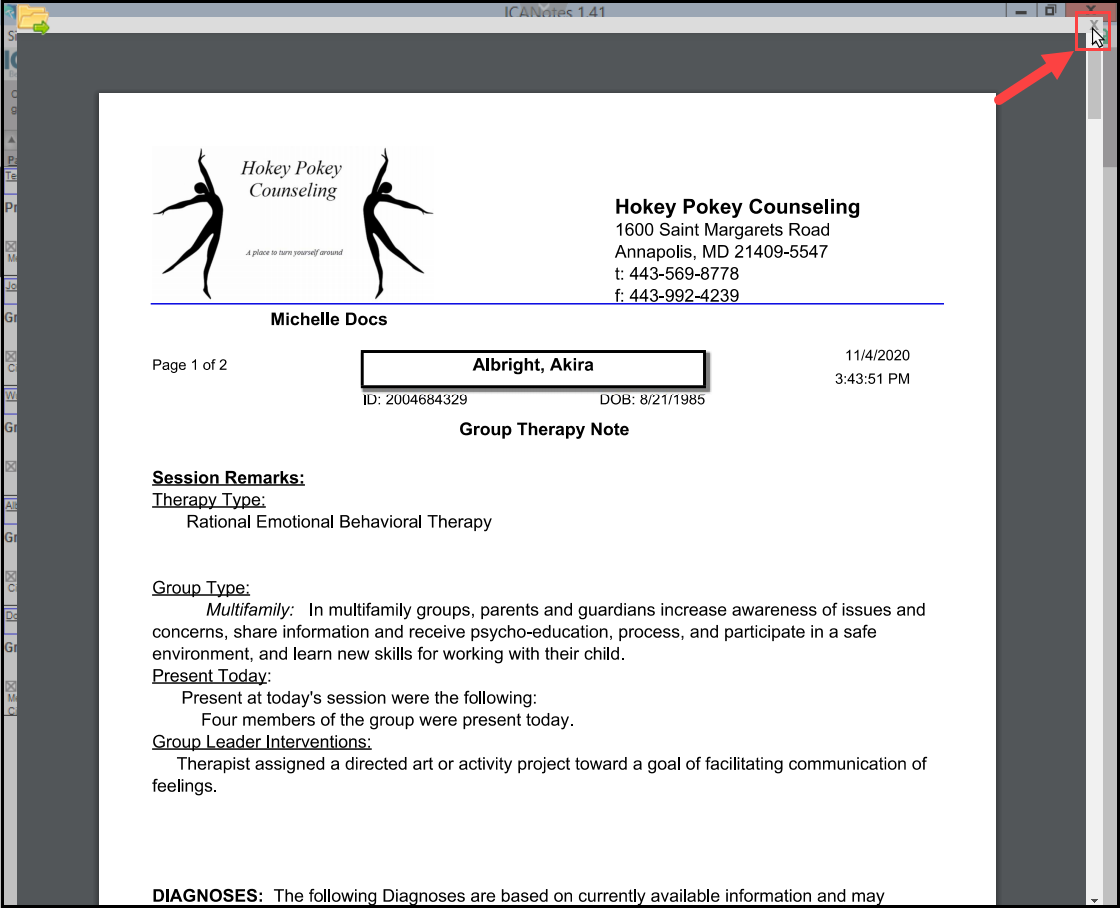The height and width of the screenshot is (908, 1120).
Task: Click the folder icon with green arrow
Action: pos(33,19)
